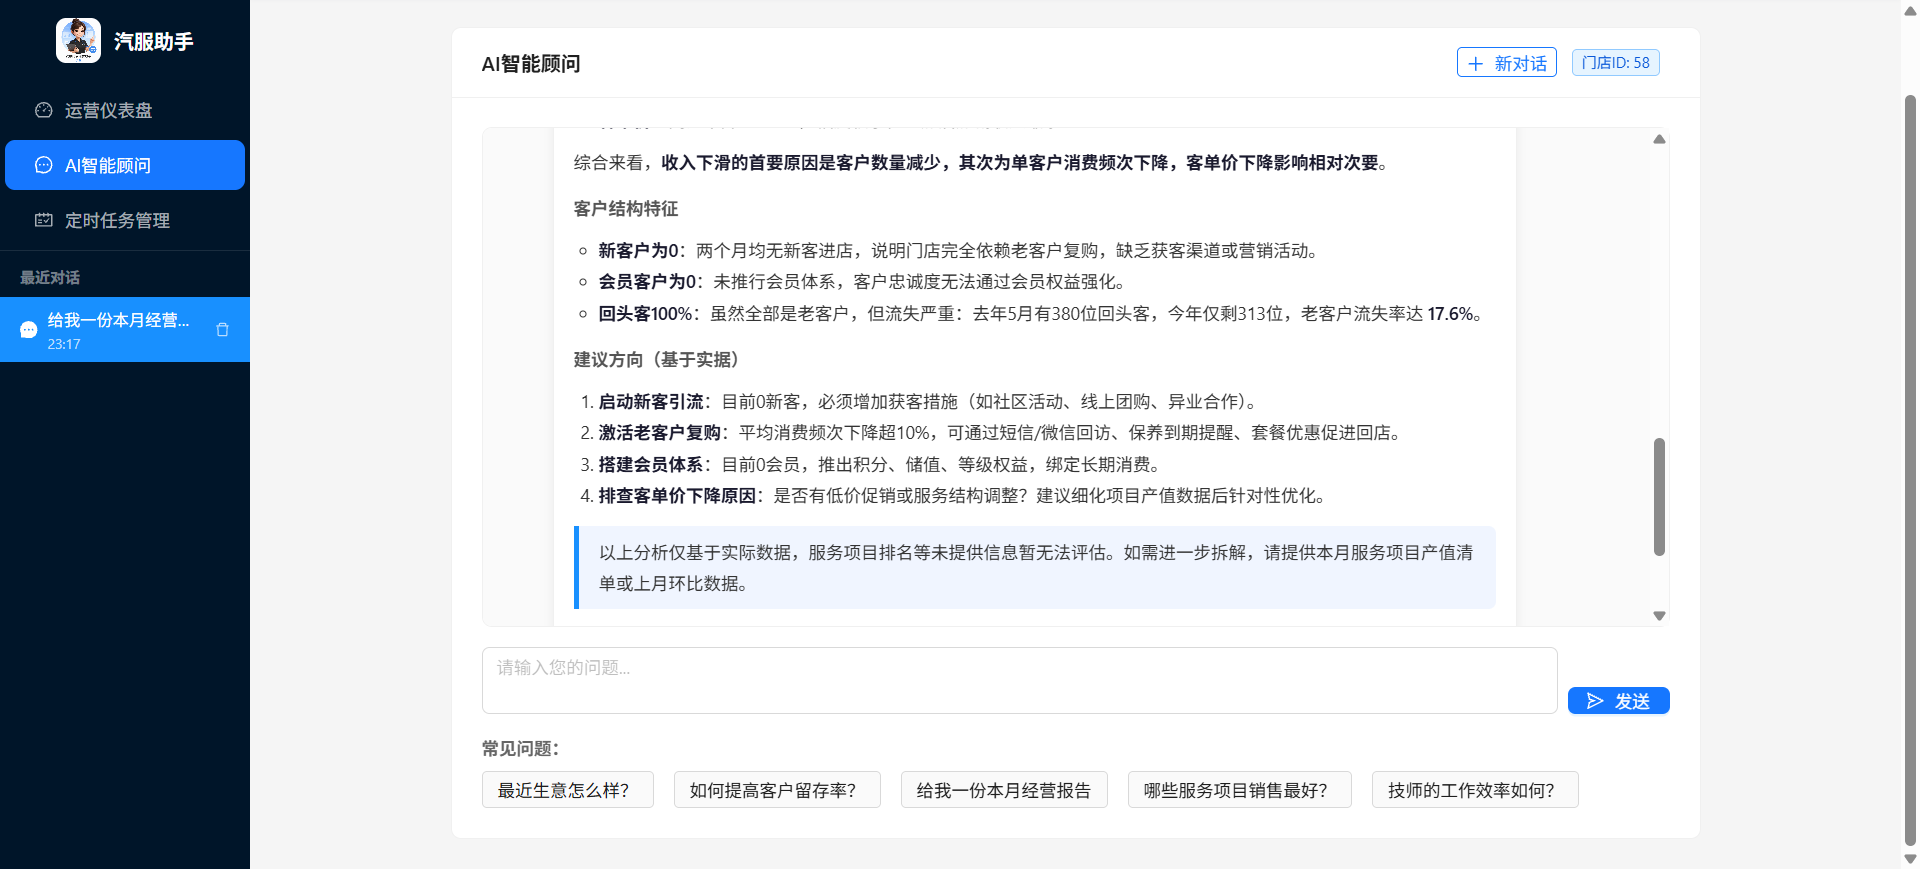Click the calendar icon beside 定时任务管理
The width and height of the screenshot is (1920, 869).
pyautogui.click(x=44, y=220)
